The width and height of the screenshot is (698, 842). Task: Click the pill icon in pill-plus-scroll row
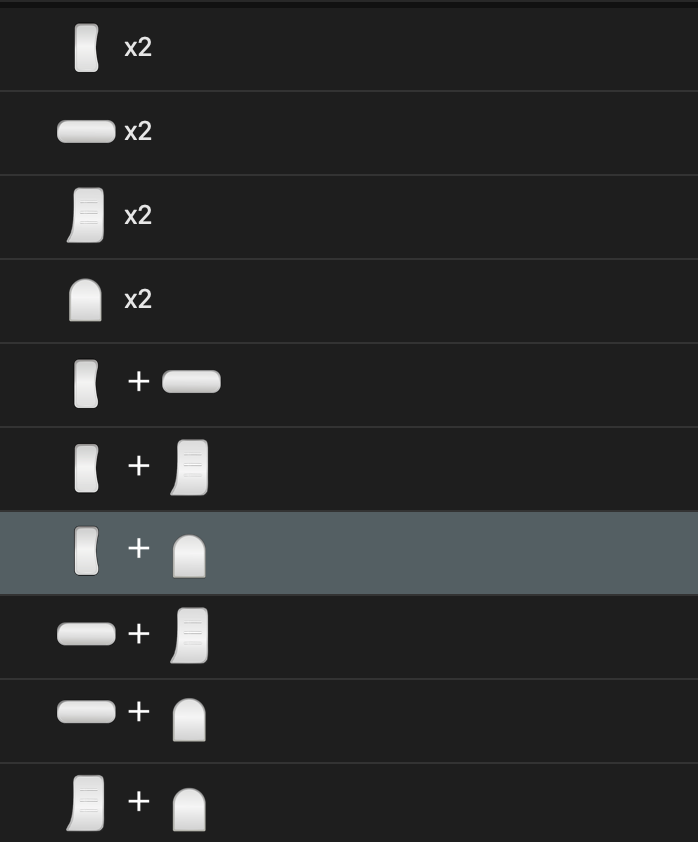86,634
